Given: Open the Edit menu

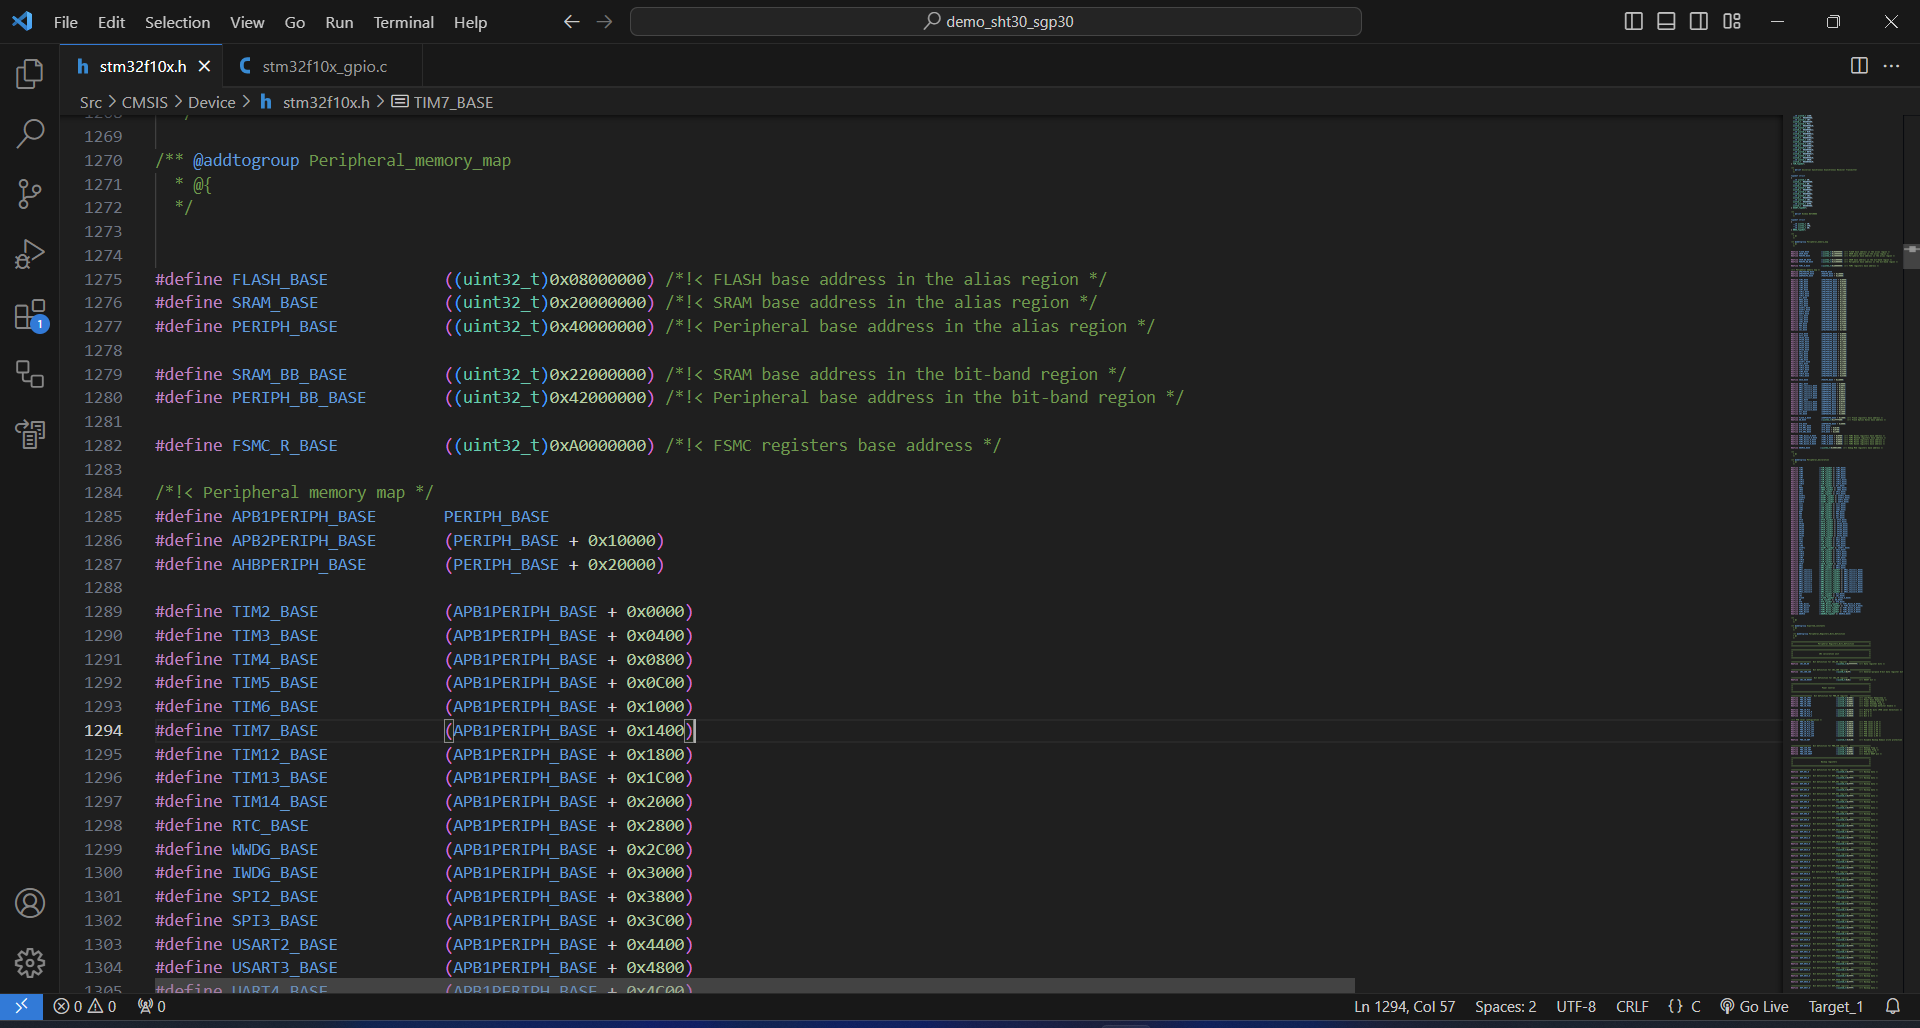Looking at the screenshot, I should coord(111,22).
